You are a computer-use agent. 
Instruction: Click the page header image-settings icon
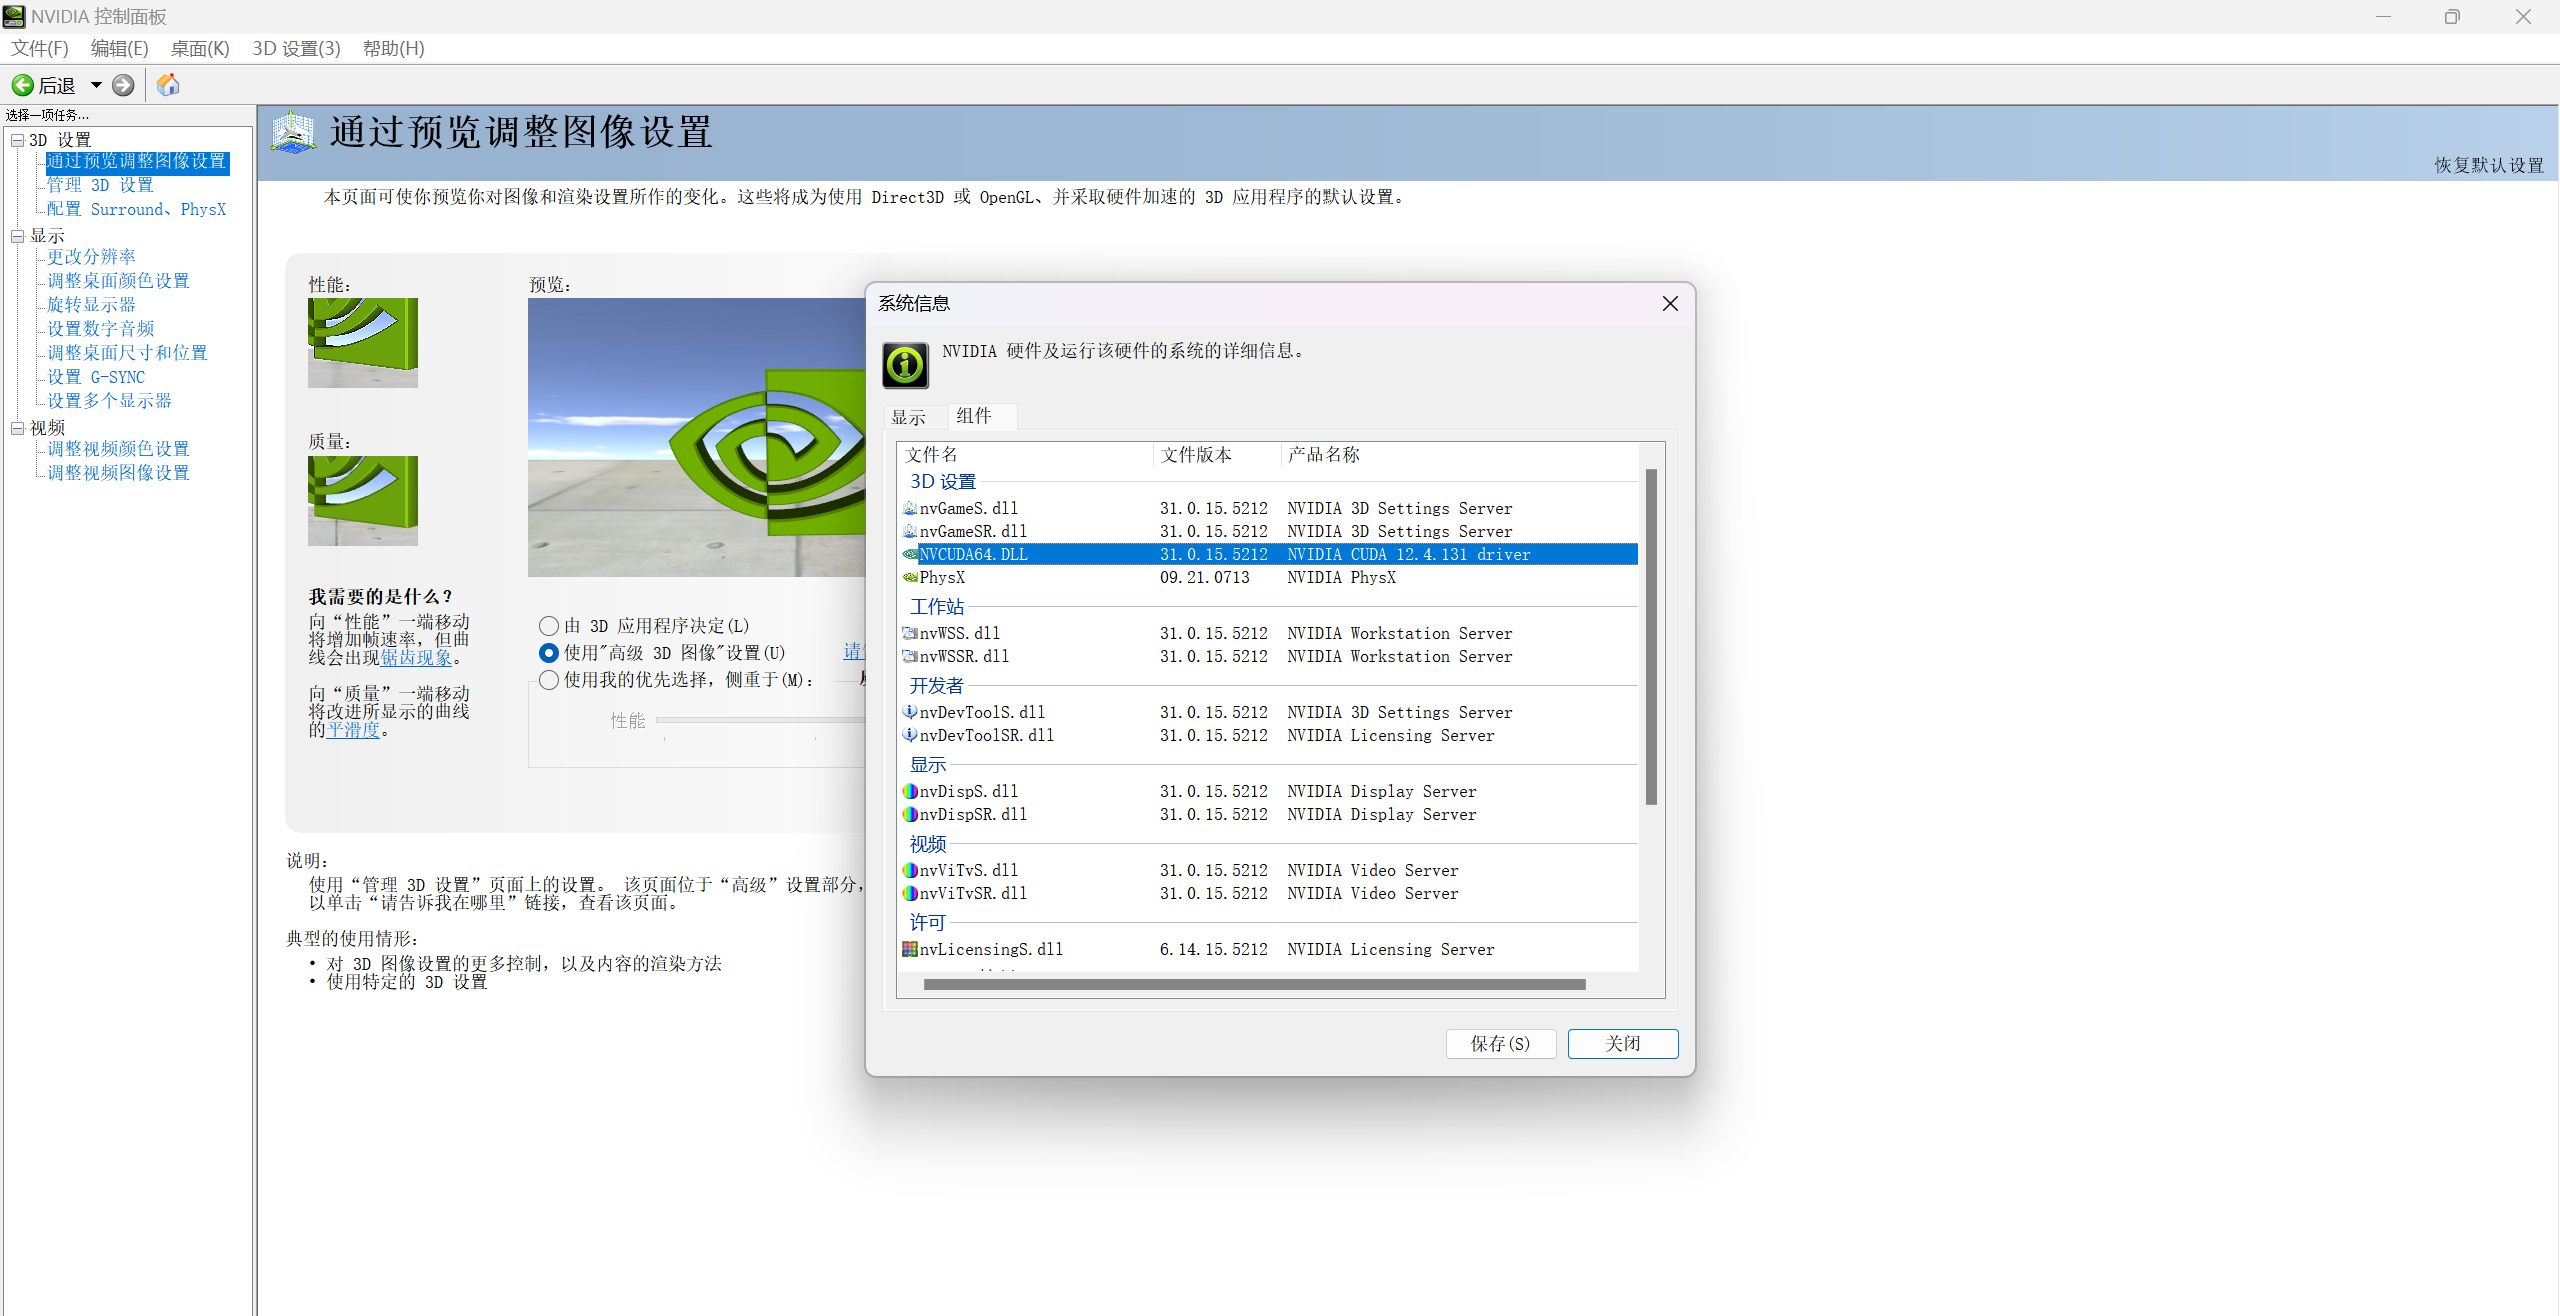[293, 133]
